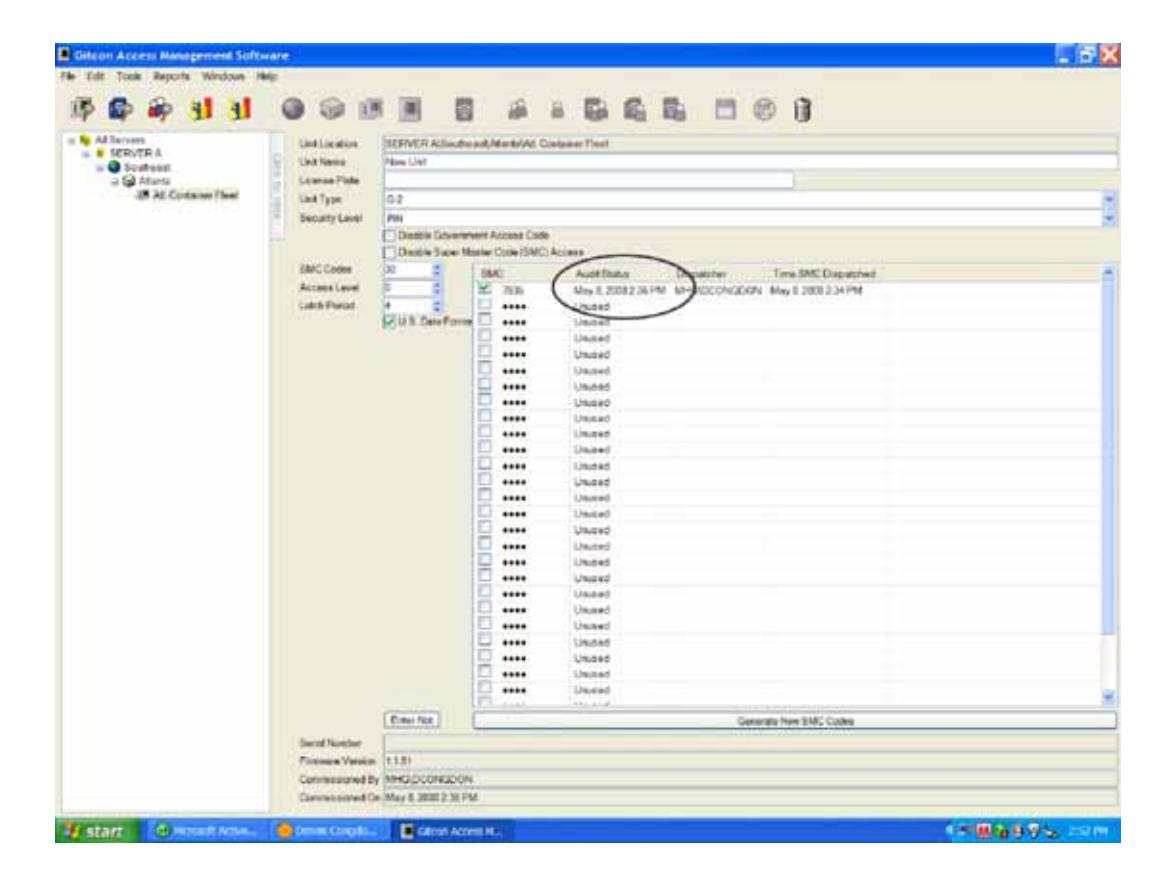Click the gray person-with-lock toolbar icon

pos(518,110)
